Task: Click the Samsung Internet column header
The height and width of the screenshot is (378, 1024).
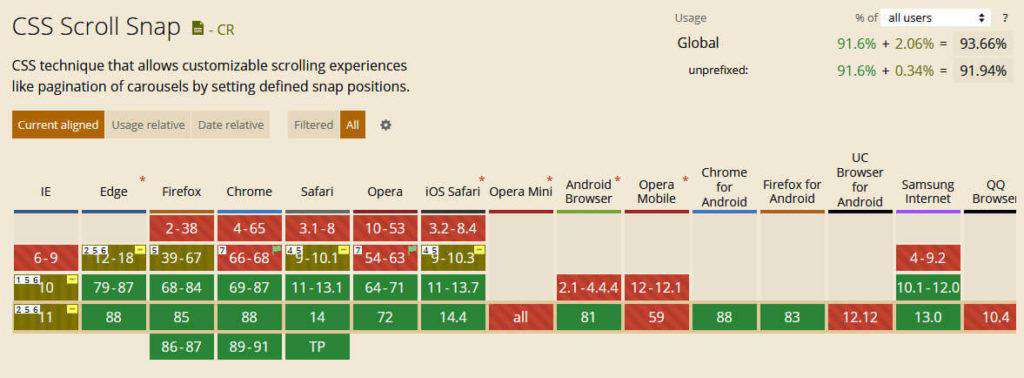Action: click(x=928, y=192)
